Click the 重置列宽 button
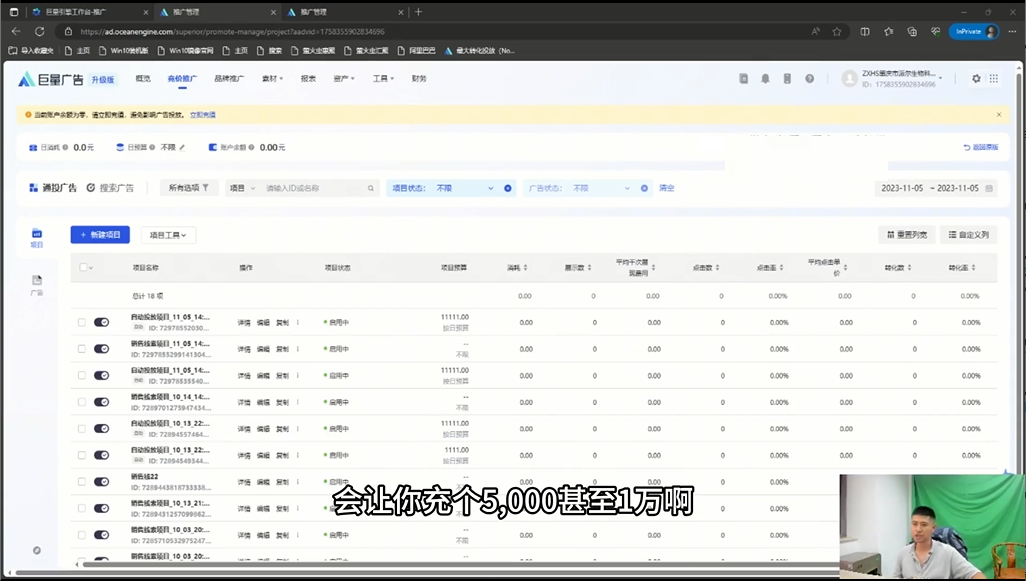This screenshot has height=581, width=1026. pos(907,235)
